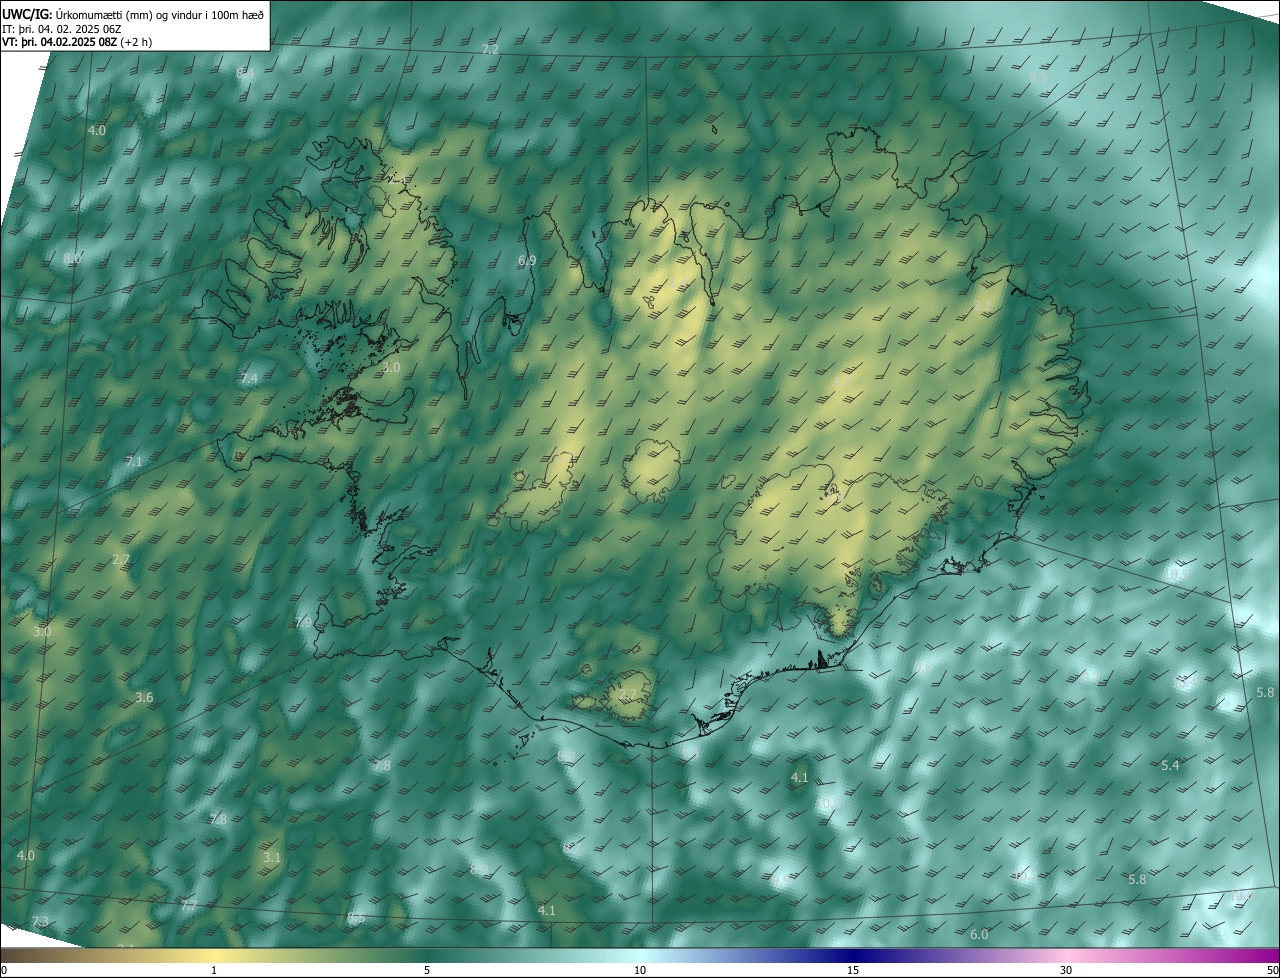This screenshot has height=978, width=1280.
Task: Click the "3.1" value on the map
Action: (272, 857)
